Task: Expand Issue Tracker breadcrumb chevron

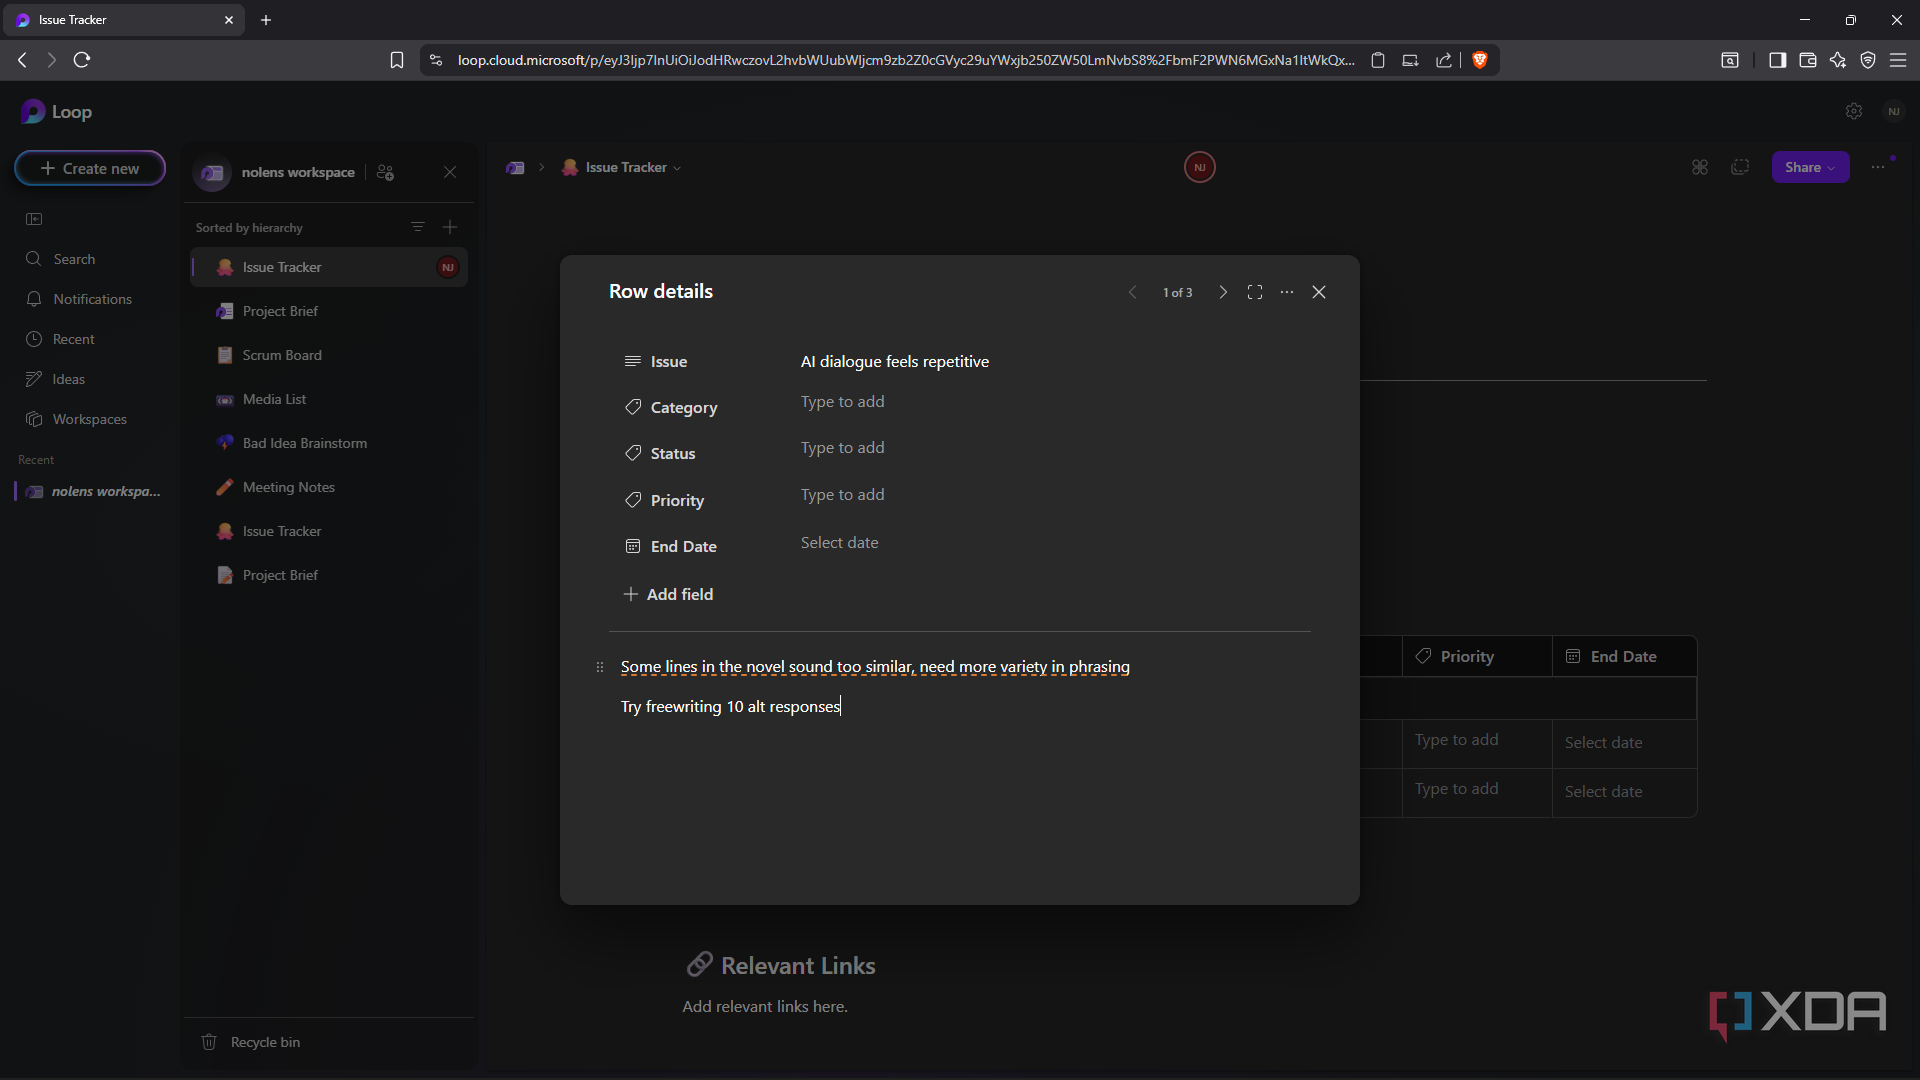Action: [677, 168]
